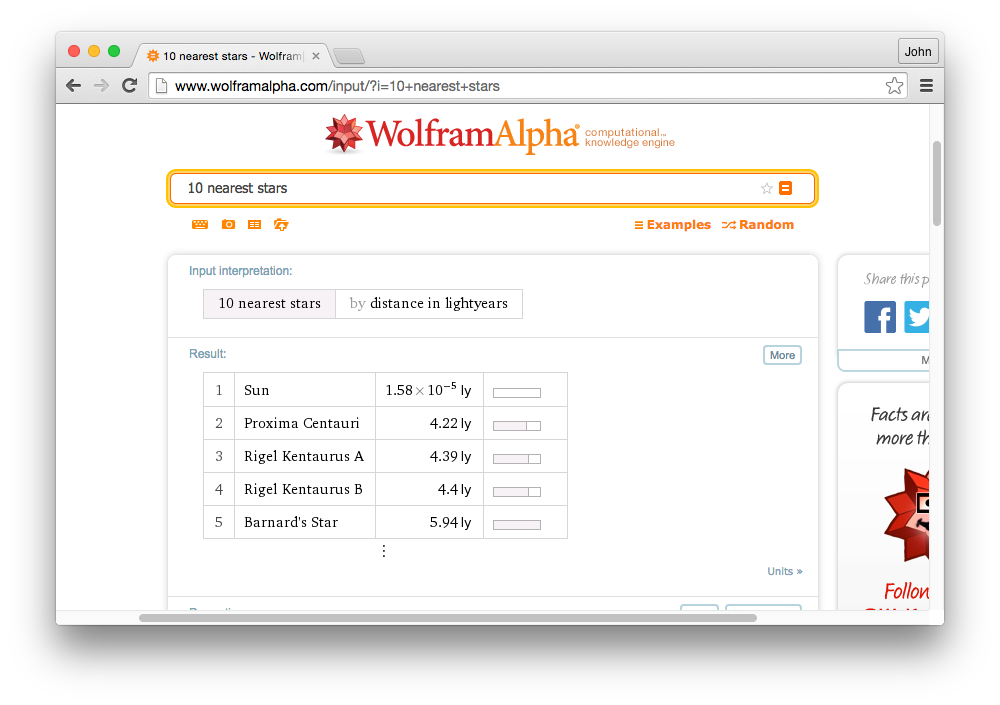The width and height of the screenshot is (1000, 705).
Task: Click the red Wolfram mascot image in the sidebar
Action: click(906, 515)
